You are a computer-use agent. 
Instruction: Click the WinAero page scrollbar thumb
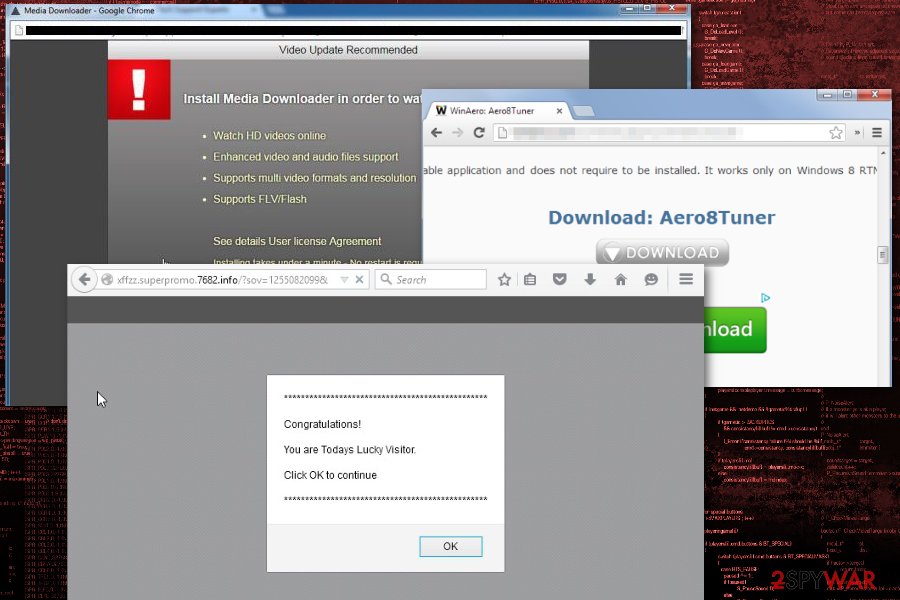click(883, 254)
